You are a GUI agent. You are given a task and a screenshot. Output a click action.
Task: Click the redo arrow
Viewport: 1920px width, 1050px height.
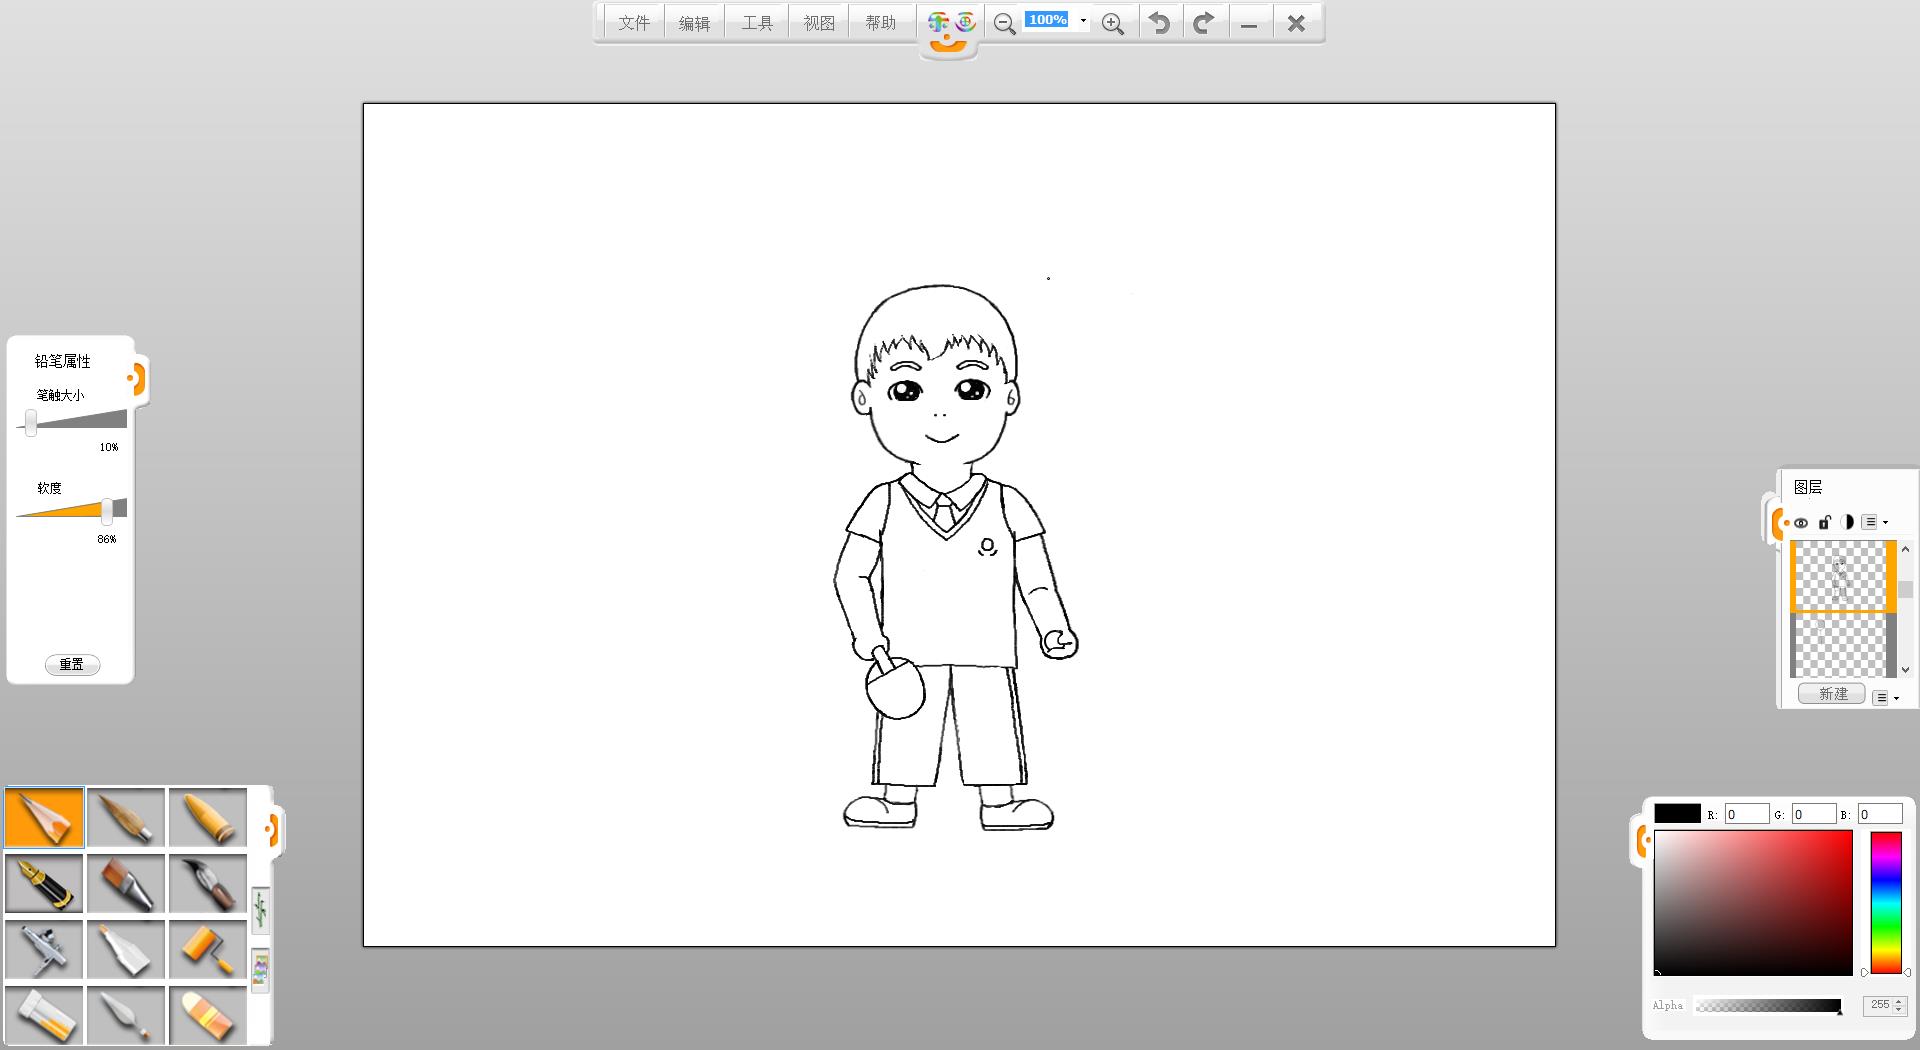[1204, 23]
